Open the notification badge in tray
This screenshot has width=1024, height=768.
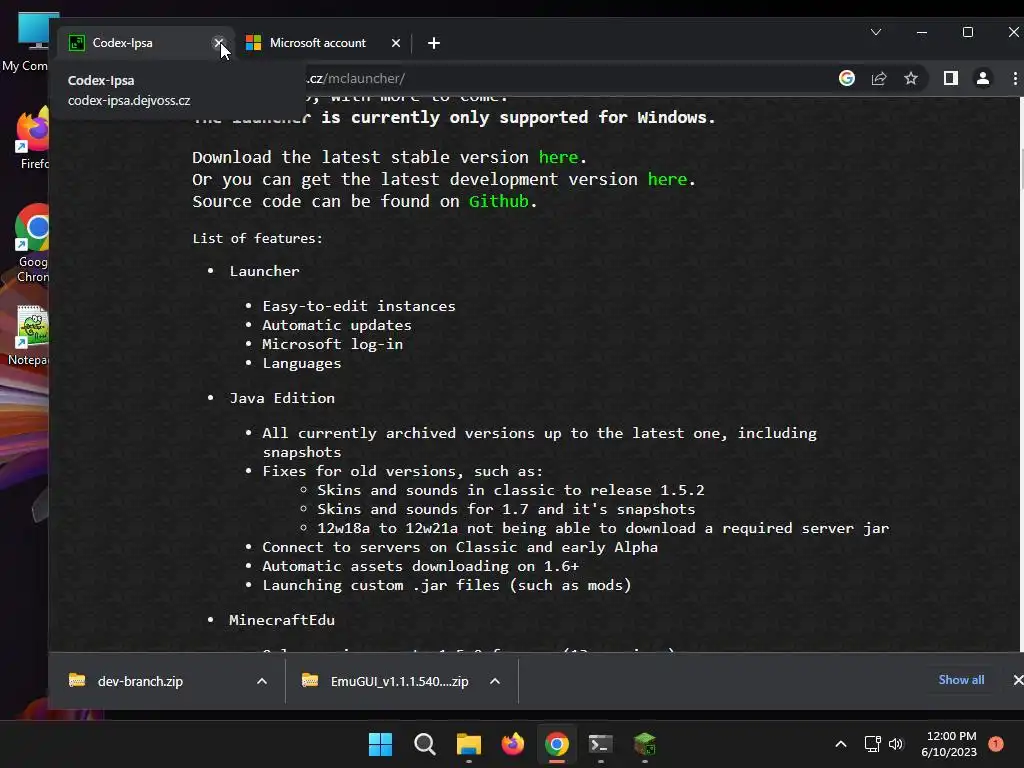click(996, 744)
